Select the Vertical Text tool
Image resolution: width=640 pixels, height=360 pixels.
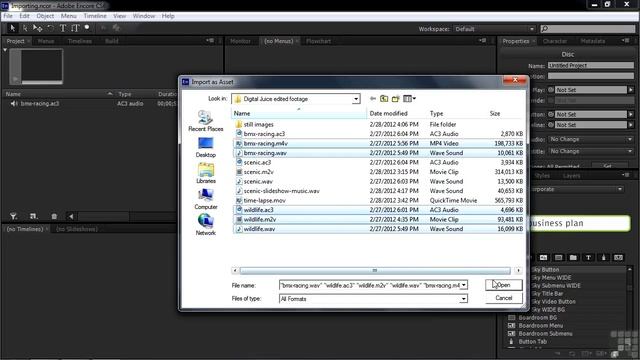pyautogui.click(x=75, y=28)
